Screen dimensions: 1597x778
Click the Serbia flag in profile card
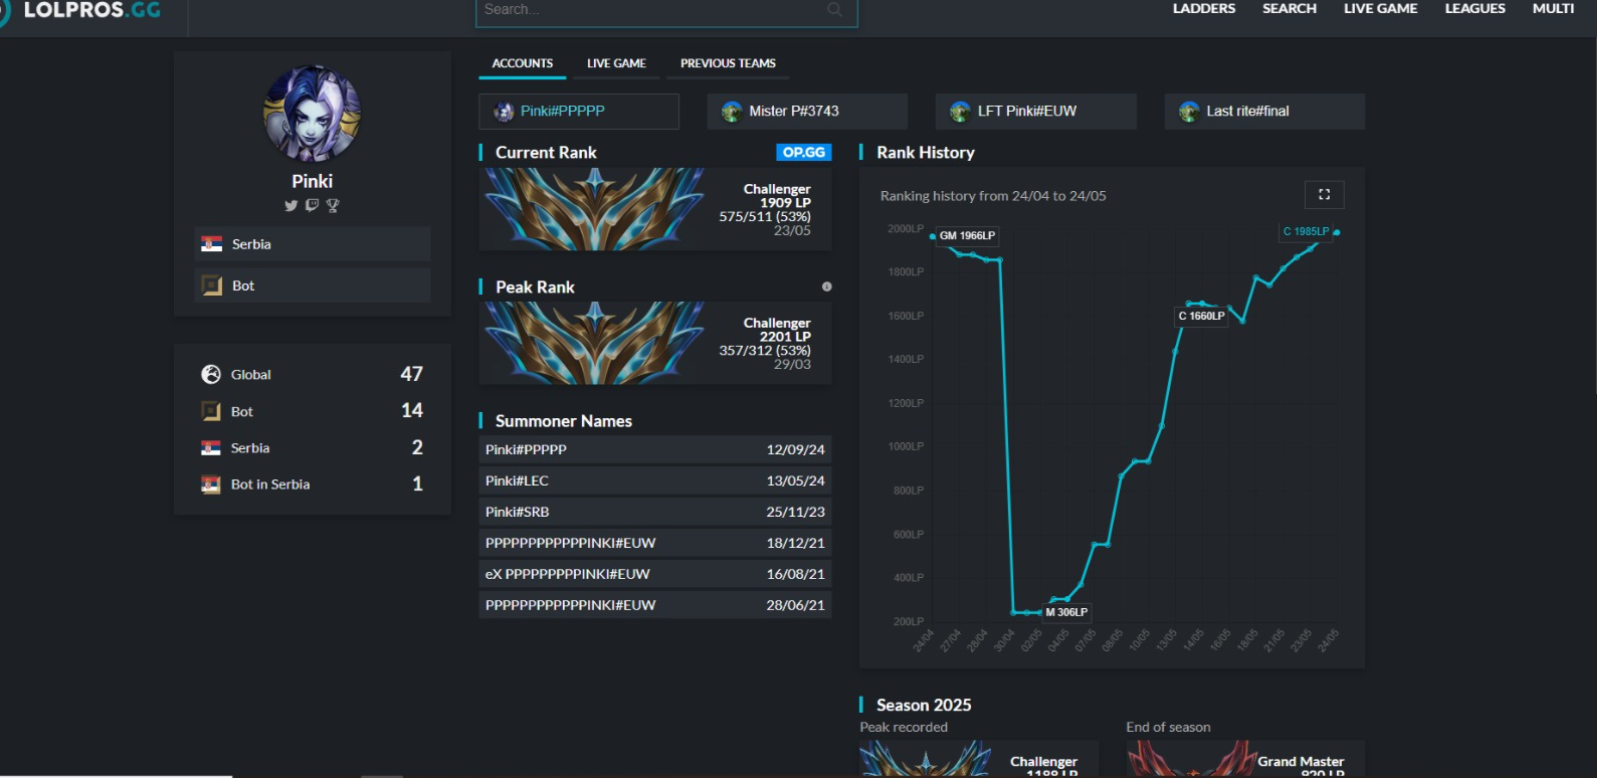pos(212,244)
